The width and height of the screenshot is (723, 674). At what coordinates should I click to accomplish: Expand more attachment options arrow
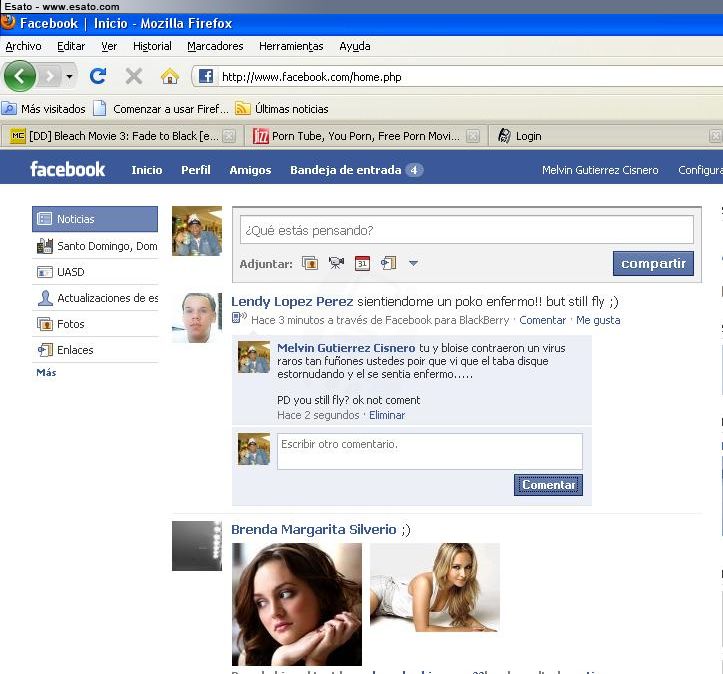(x=413, y=263)
